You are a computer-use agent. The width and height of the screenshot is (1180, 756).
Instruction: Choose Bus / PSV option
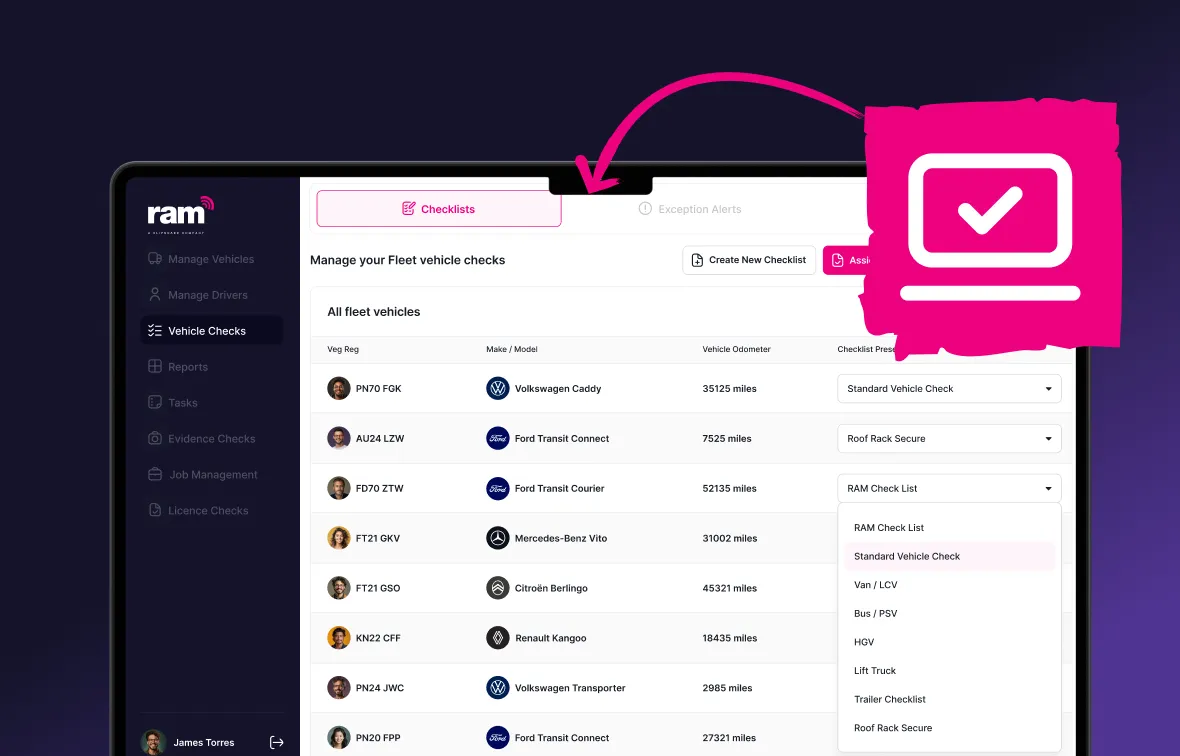pos(949,614)
